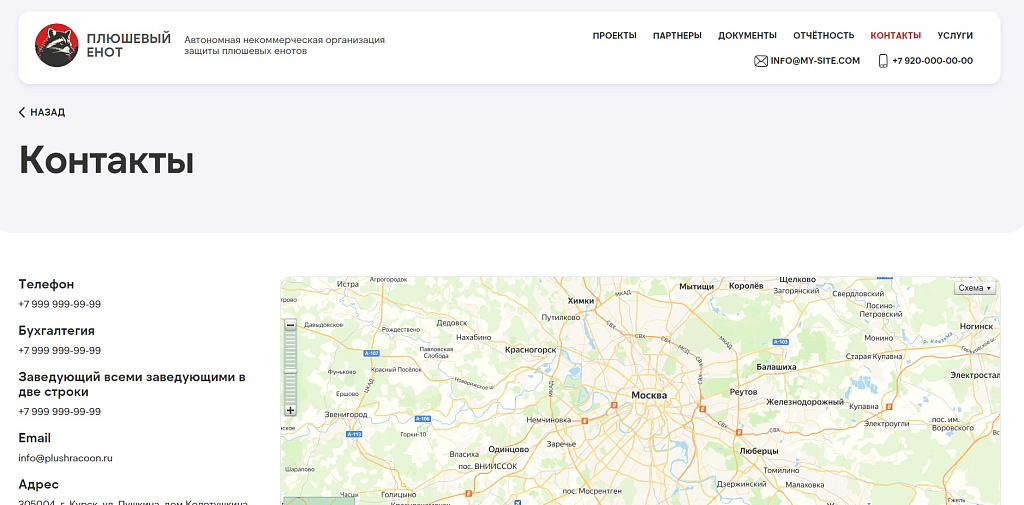
Task: Open the Схема map type dropdown
Action: pos(975,288)
